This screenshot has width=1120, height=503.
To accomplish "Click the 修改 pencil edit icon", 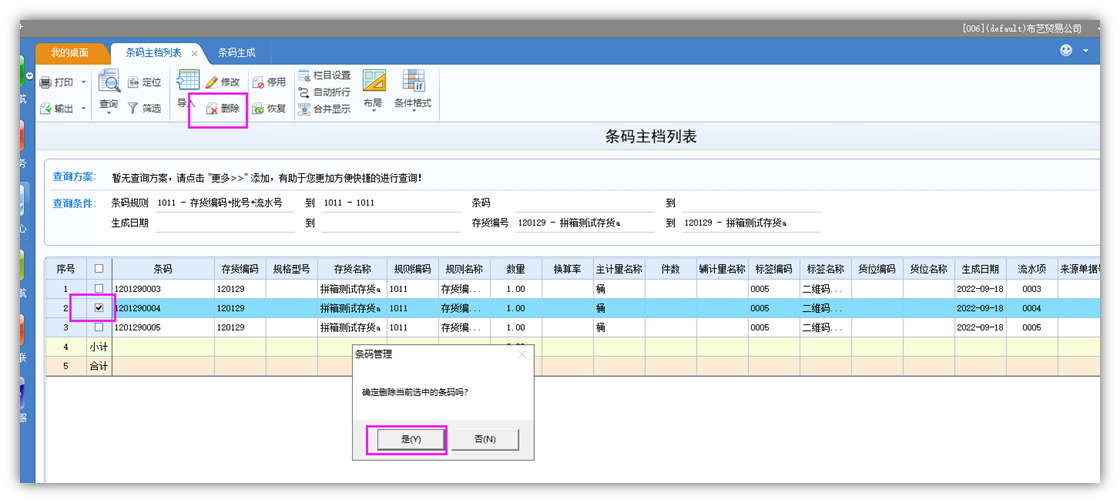I will point(212,83).
